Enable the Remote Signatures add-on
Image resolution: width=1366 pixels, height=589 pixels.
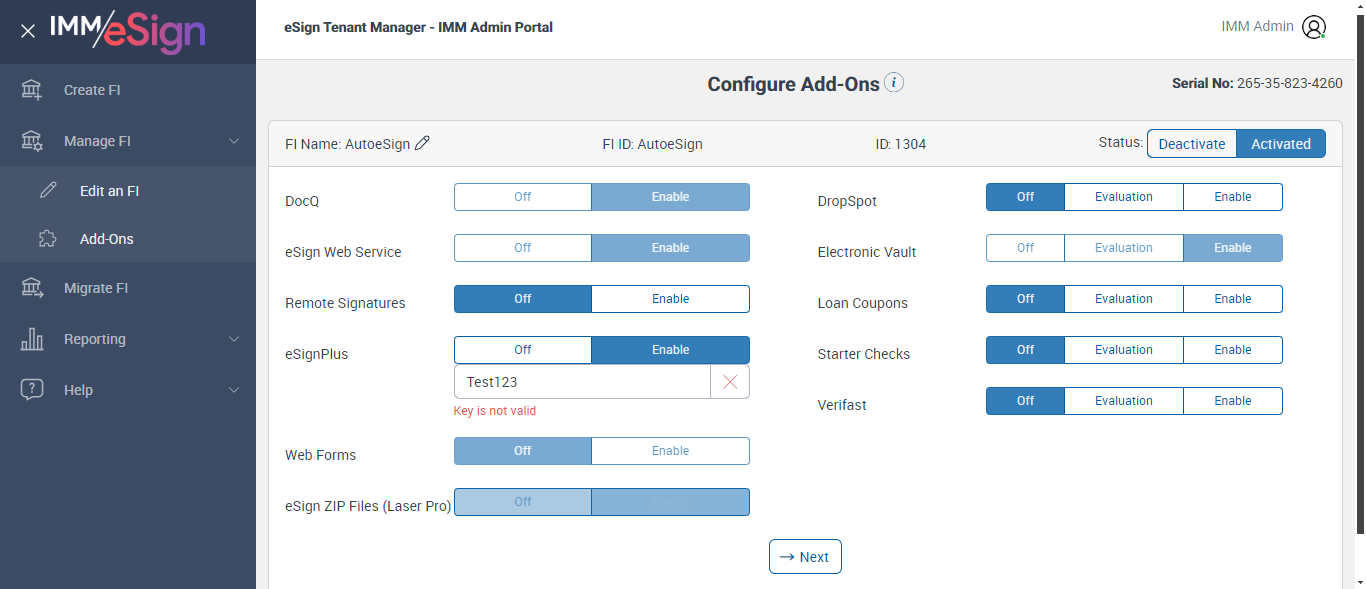(x=670, y=299)
